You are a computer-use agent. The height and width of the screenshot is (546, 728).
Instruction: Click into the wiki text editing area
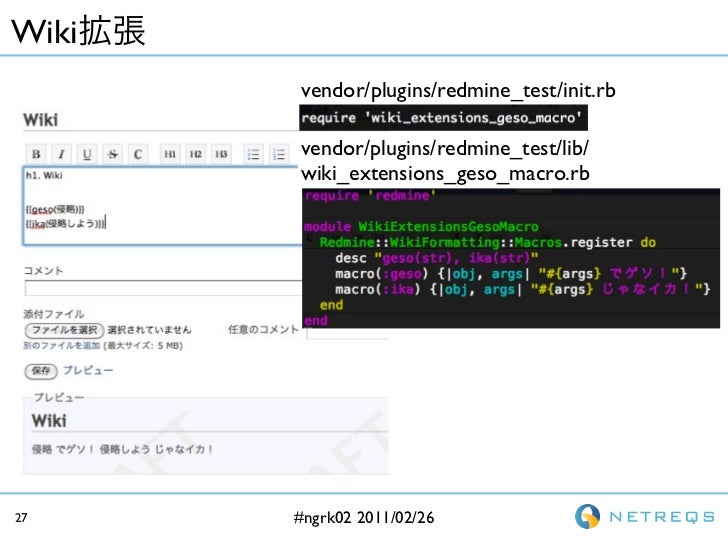(162, 205)
